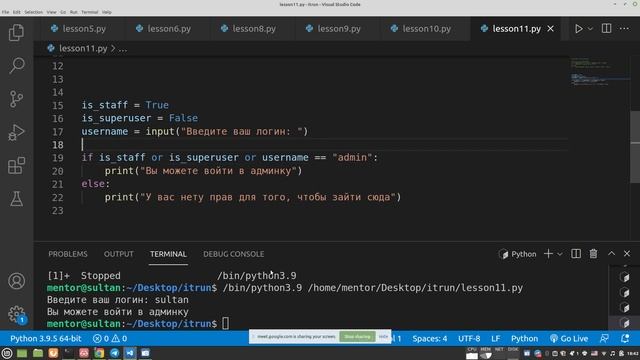This screenshot has width=640, height=360.
Task: Start Go Live server
Action: (569, 338)
